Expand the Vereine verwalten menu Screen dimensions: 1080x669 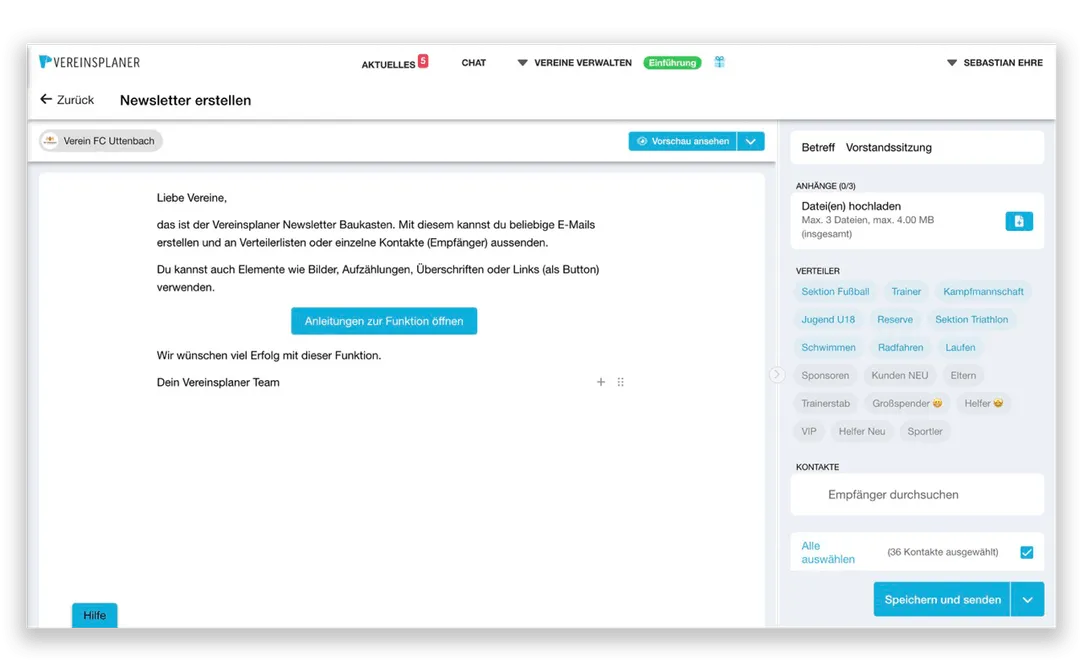pos(574,63)
